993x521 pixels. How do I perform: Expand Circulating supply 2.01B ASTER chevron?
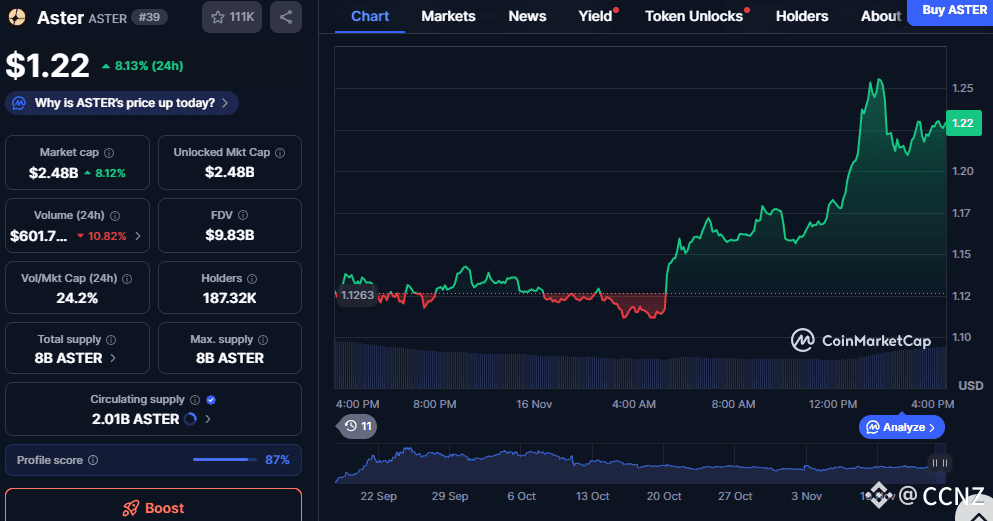pyautogui.click(x=207, y=419)
